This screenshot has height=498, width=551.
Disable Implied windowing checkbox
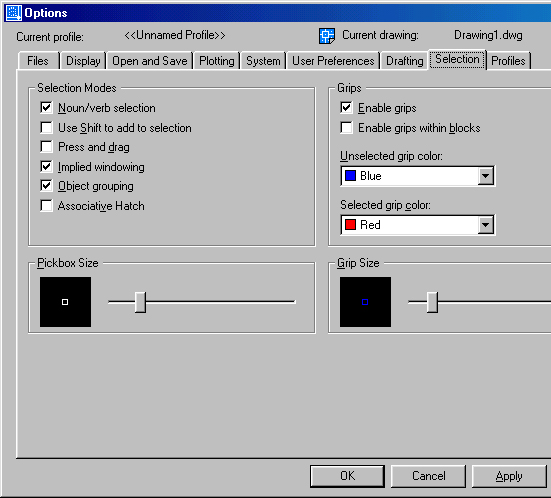[46, 166]
